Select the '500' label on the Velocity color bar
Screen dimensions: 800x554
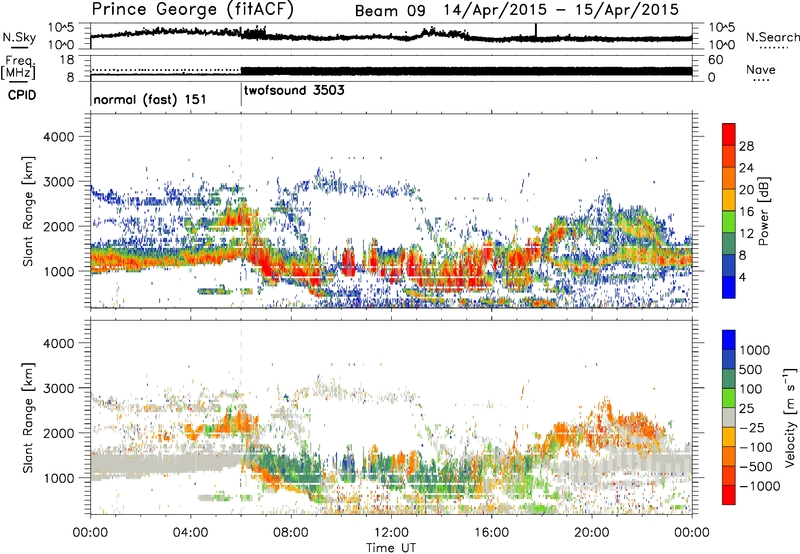click(x=751, y=370)
